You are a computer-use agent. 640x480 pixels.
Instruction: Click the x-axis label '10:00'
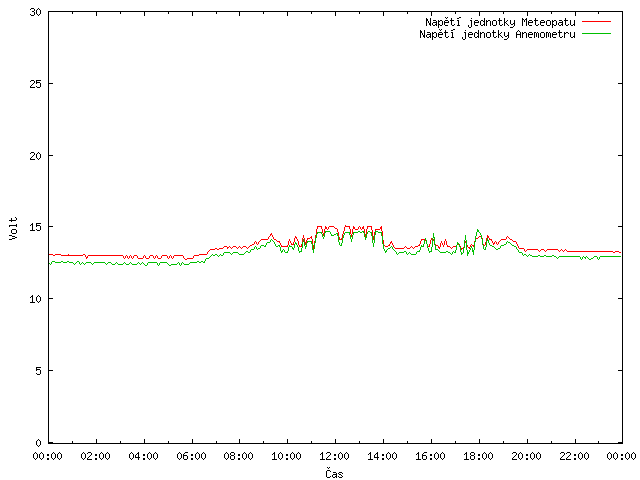[x=287, y=456]
